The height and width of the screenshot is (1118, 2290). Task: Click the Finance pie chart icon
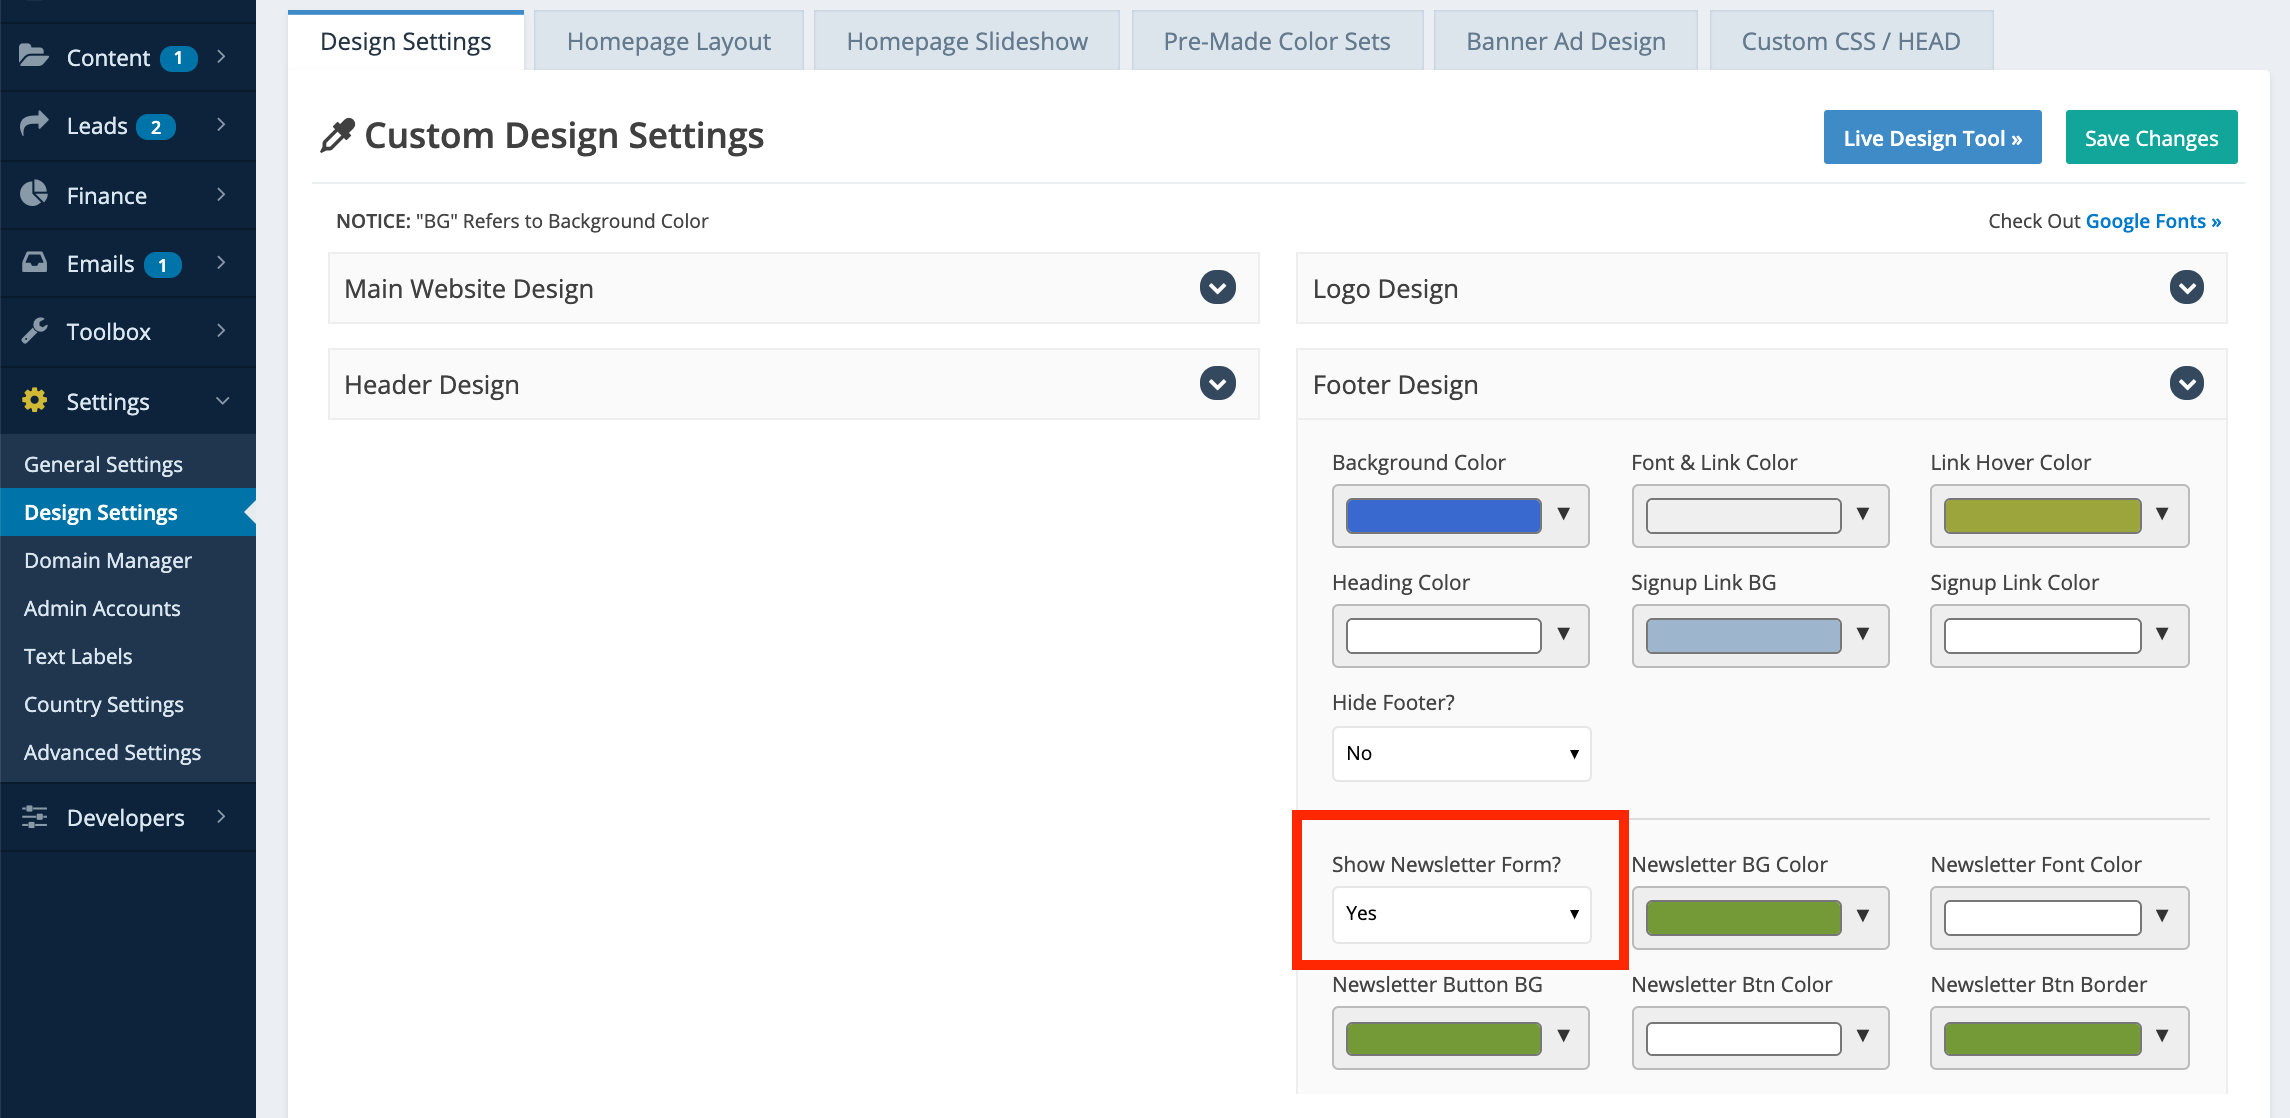(x=34, y=194)
